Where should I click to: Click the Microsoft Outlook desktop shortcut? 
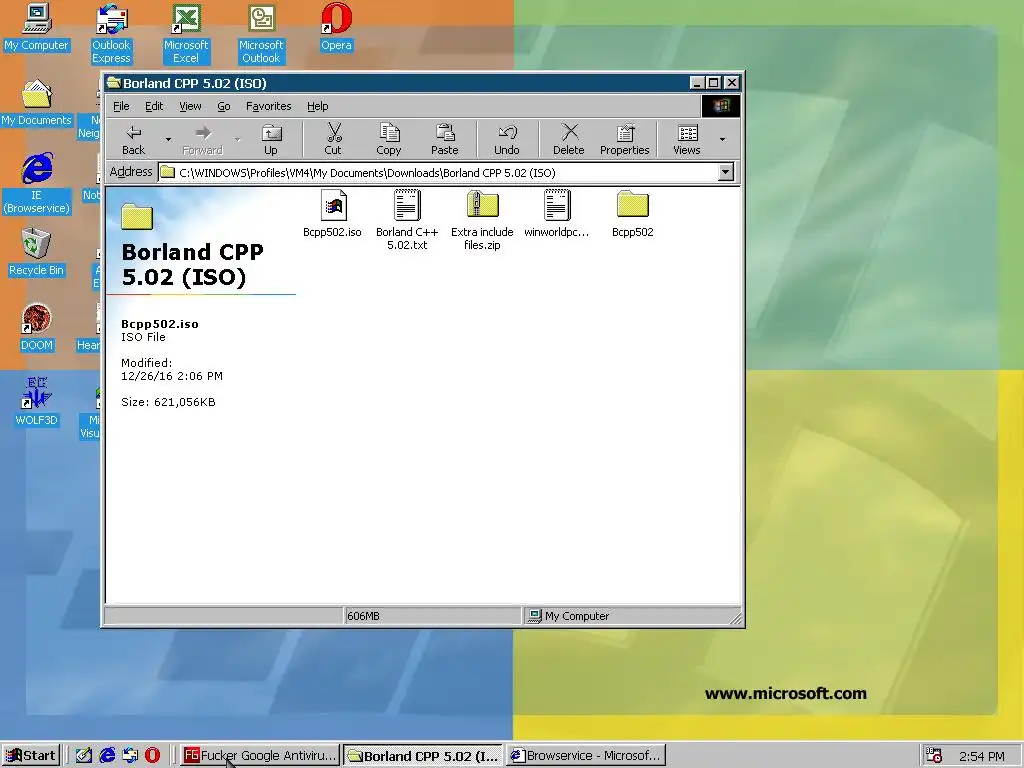click(x=261, y=34)
